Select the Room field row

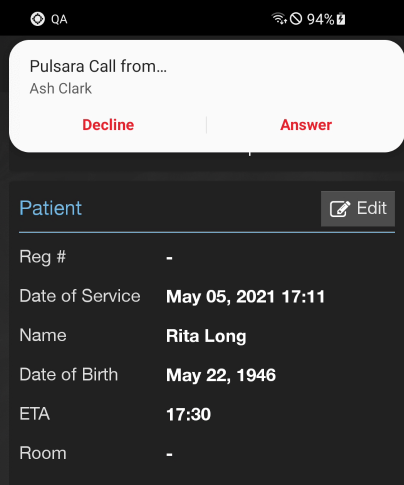pyautogui.click(x=207, y=454)
